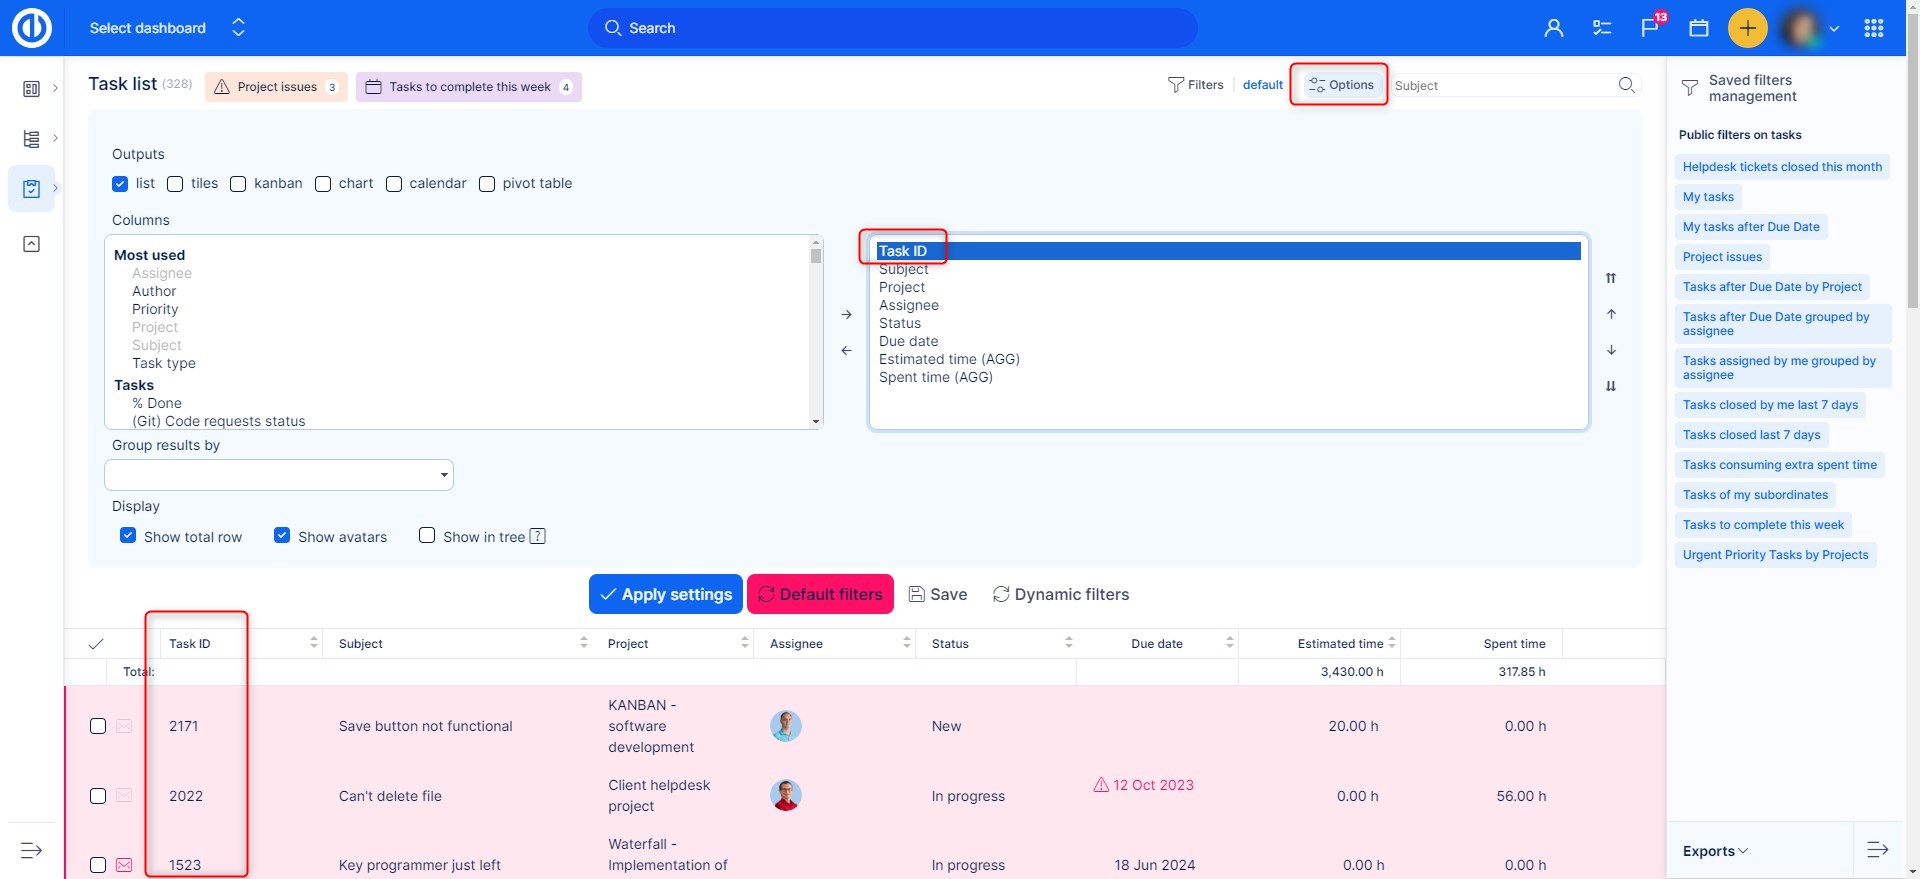1920x879 pixels.
Task: Uncheck the Show total row option
Action: point(128,536)
